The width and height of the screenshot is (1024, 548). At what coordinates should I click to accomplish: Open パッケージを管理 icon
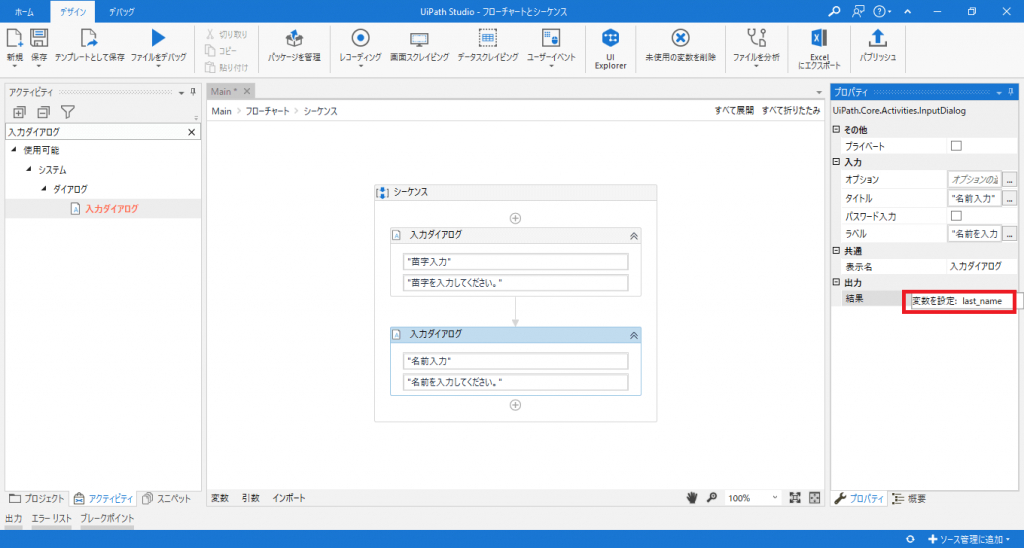coord(295,38)
